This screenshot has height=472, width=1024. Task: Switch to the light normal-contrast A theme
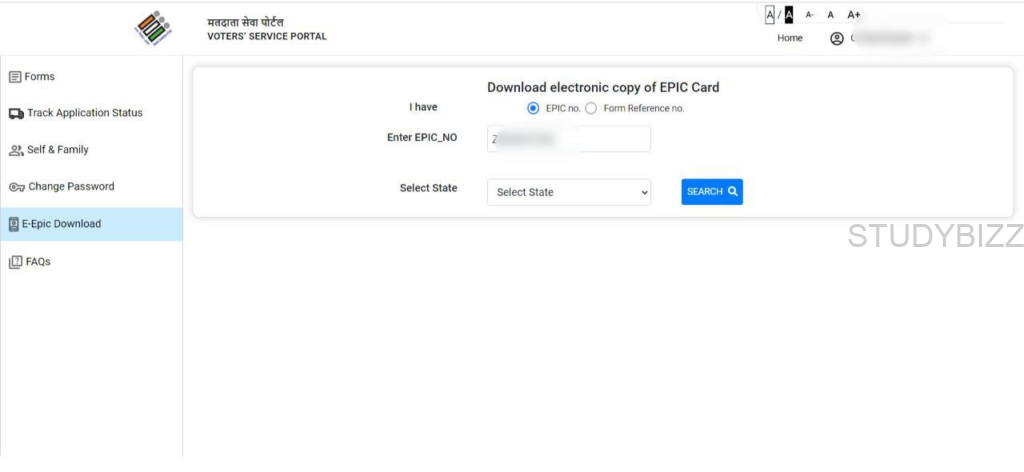tap(770, 15)
